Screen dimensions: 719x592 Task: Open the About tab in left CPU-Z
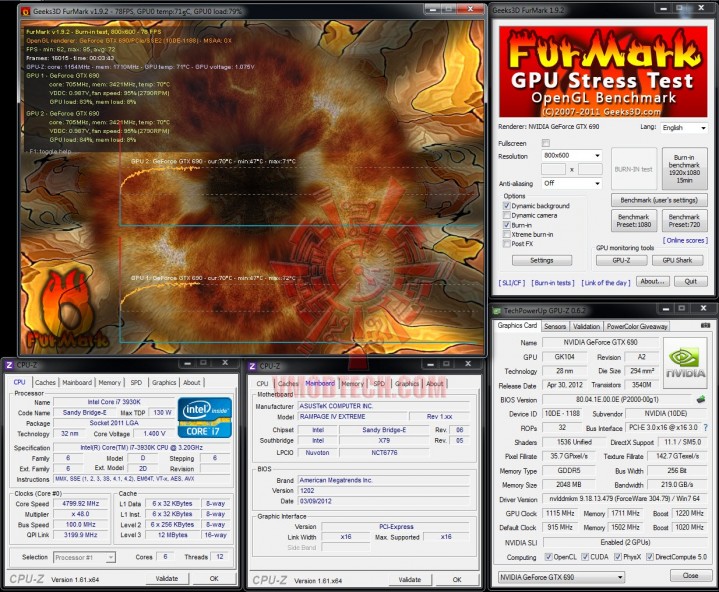[x=191, y=382]
